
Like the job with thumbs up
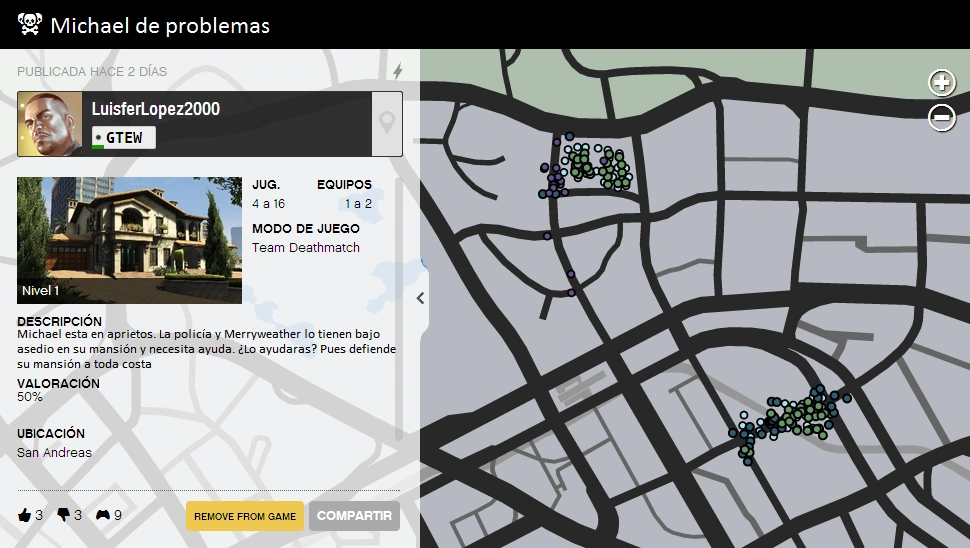(25, 515)
